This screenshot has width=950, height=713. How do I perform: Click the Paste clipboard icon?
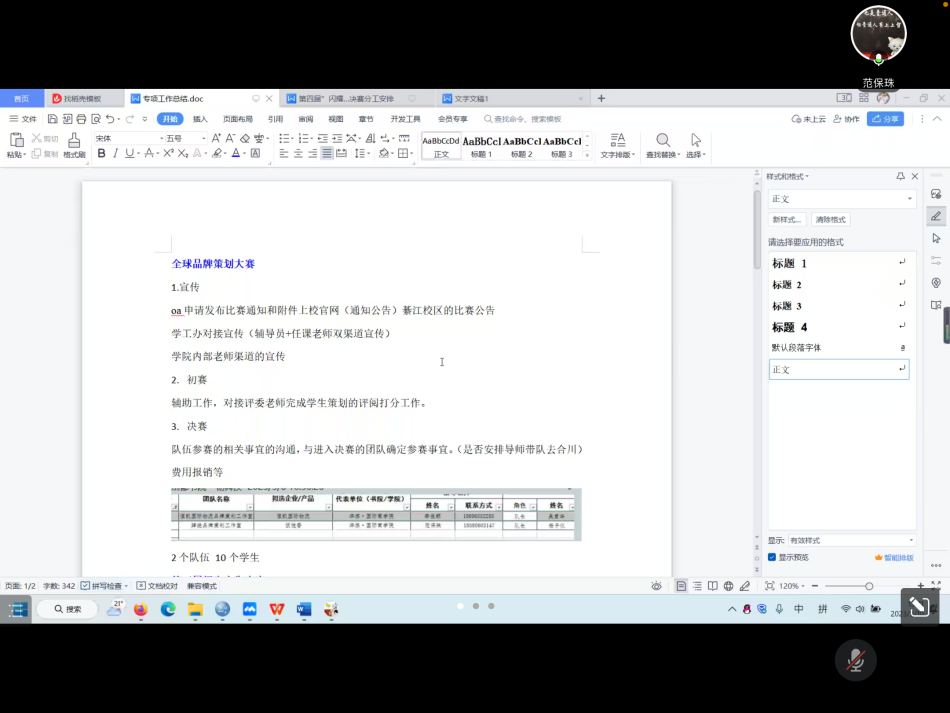pos(15,141)
